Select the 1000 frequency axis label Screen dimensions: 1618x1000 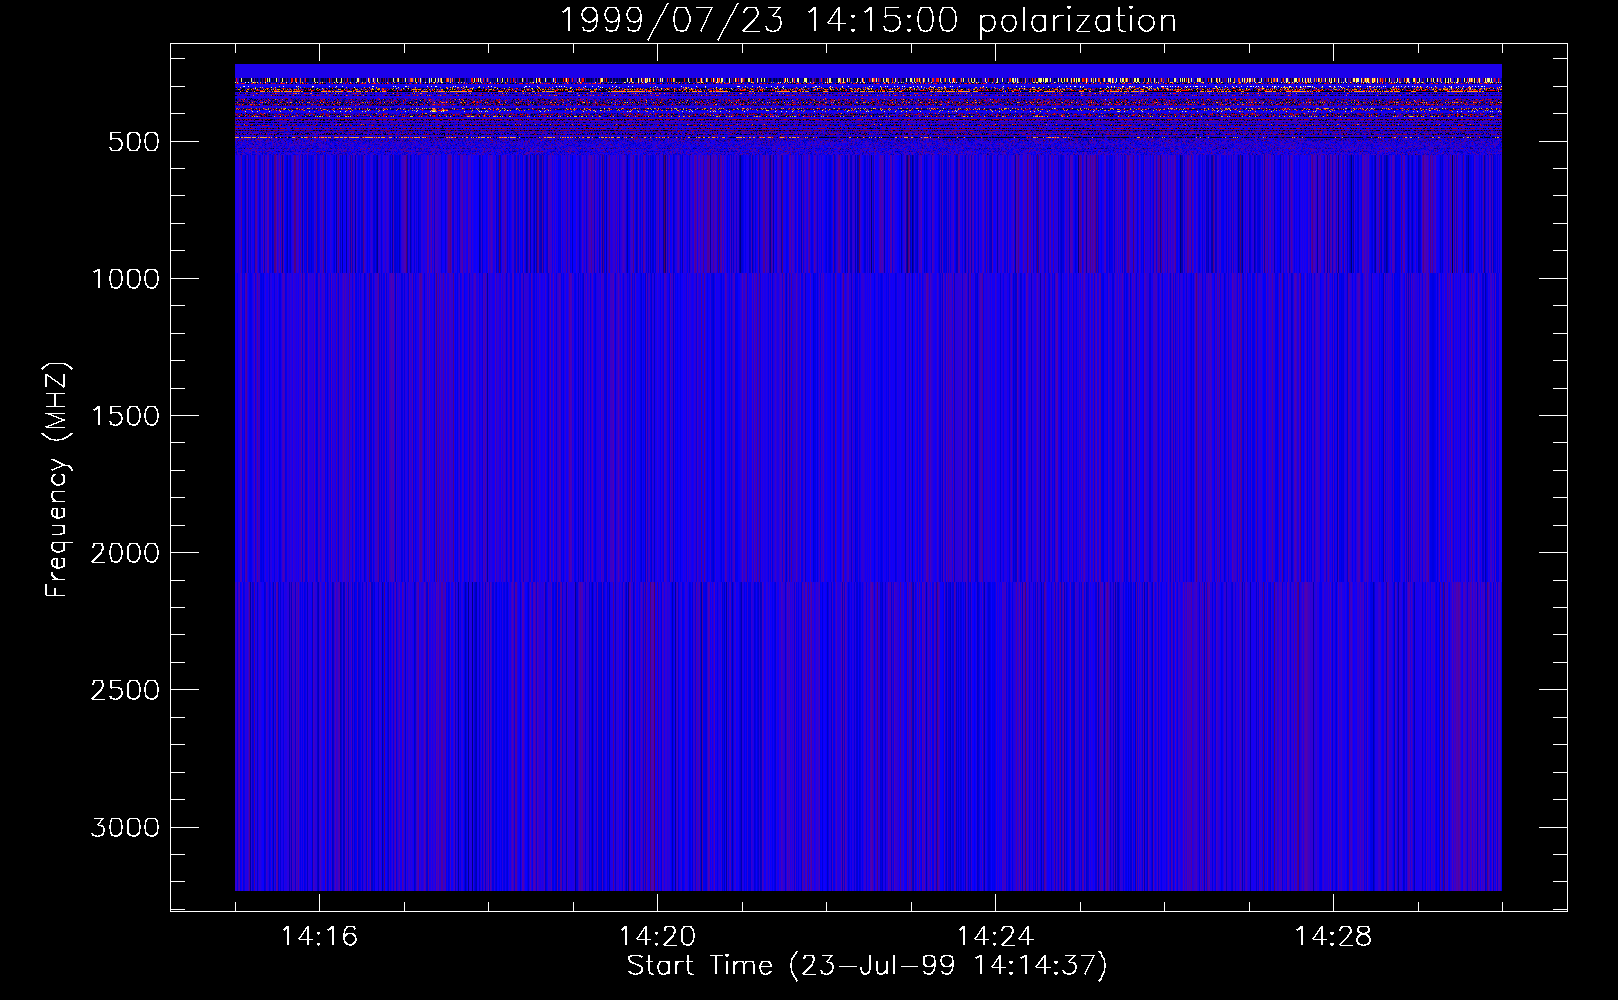coord(125,279)
